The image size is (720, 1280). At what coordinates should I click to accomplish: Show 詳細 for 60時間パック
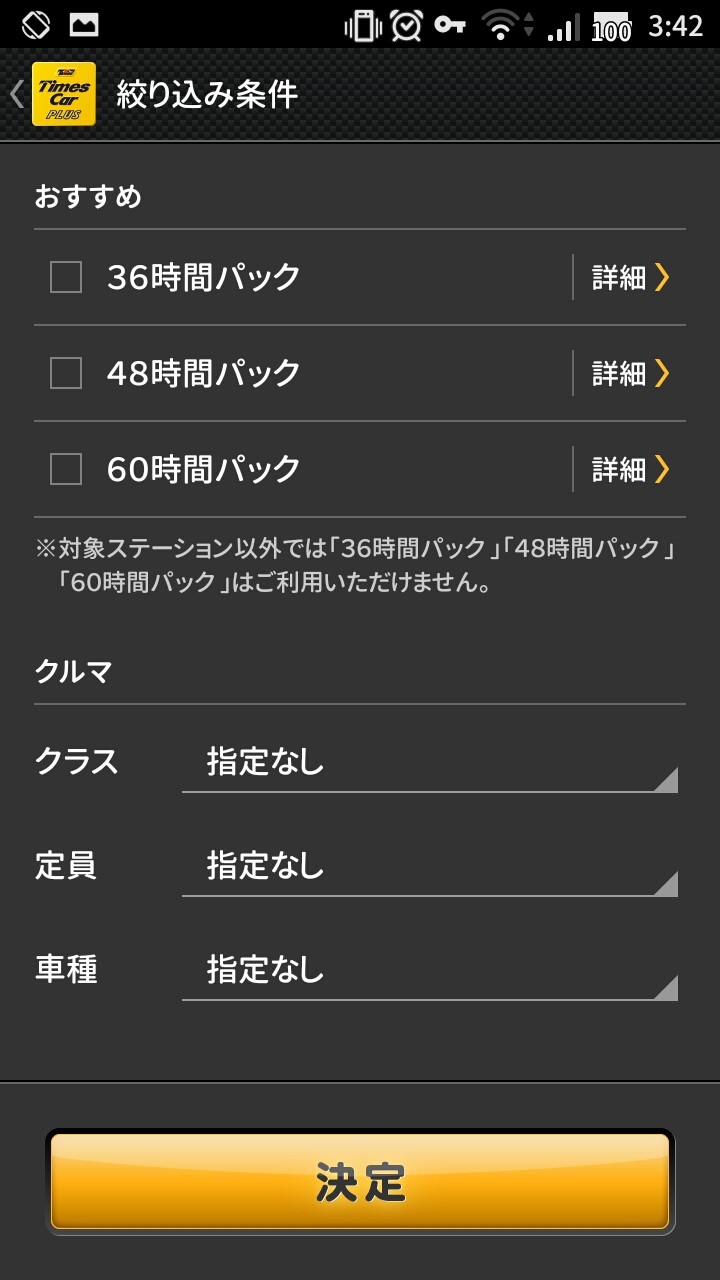630,469
